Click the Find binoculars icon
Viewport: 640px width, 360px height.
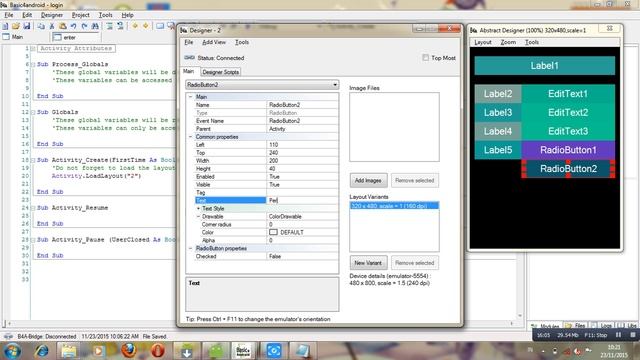[95, 26]
